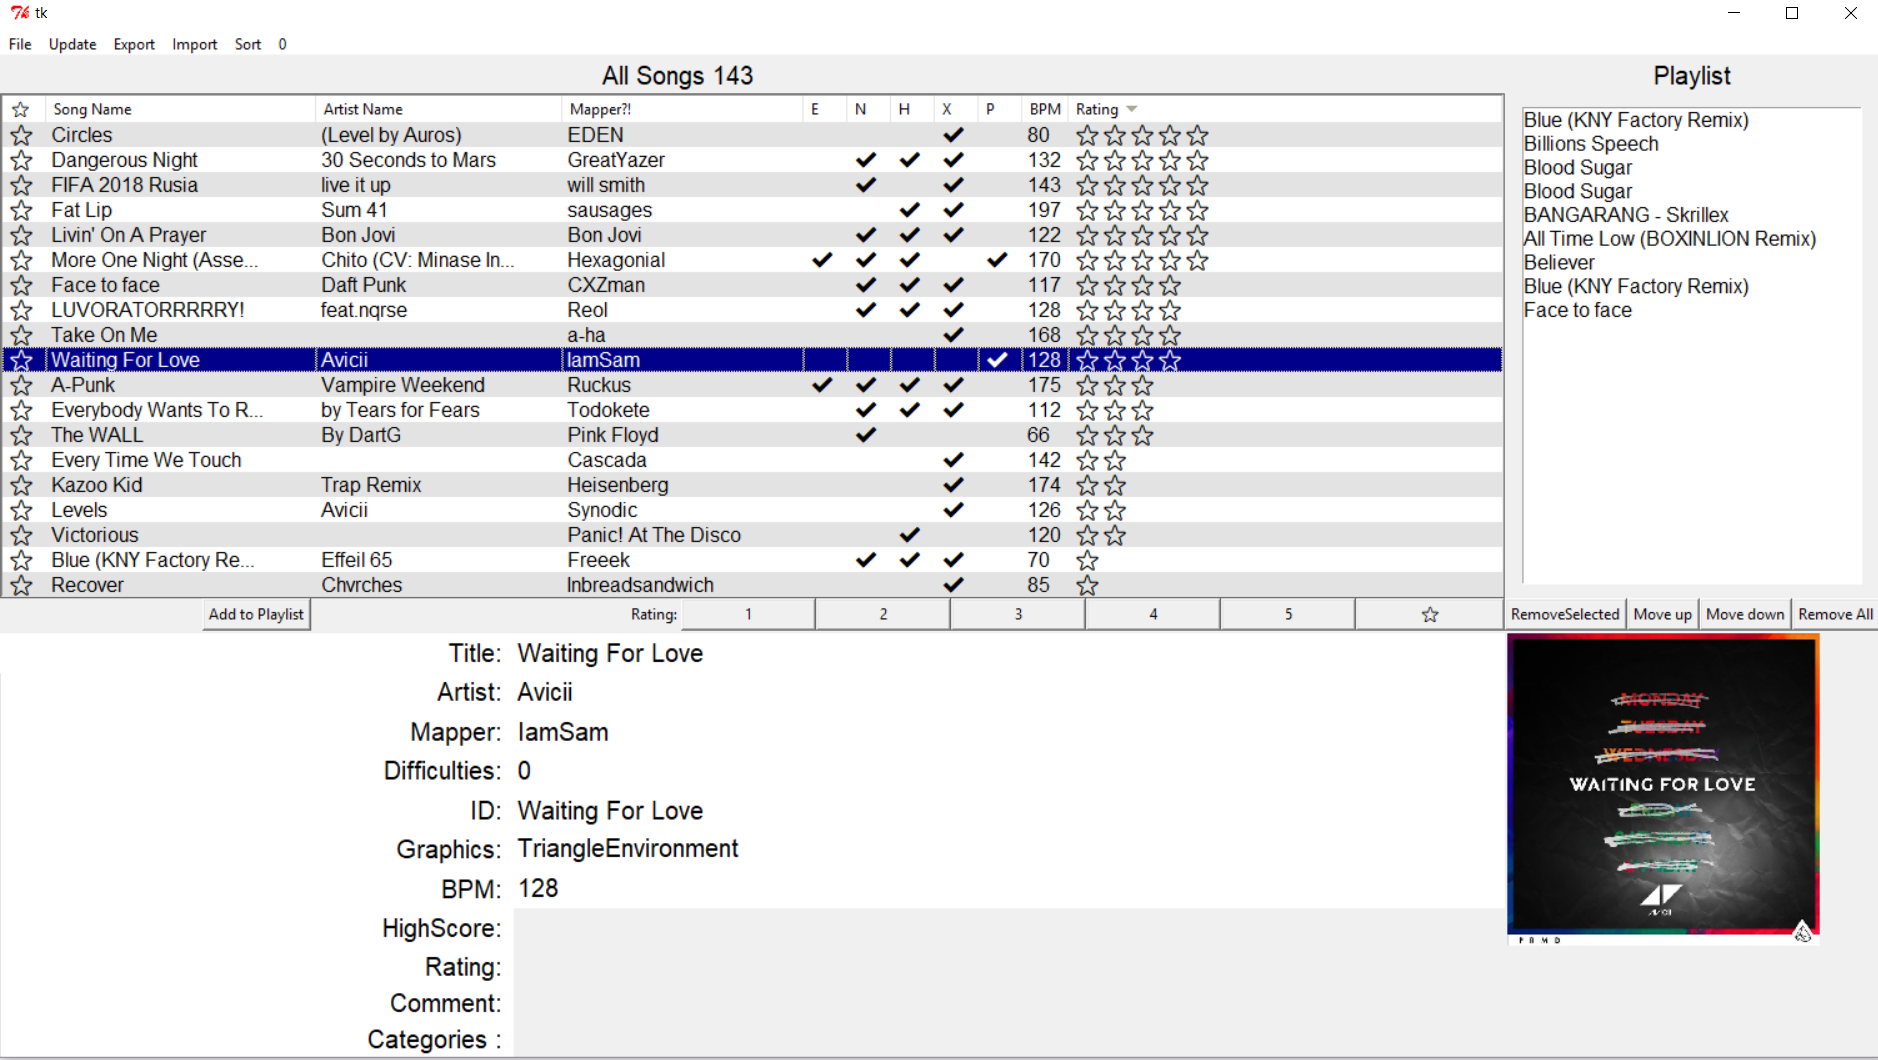Set rating to 5 with rating button
1878x1060 pixels.
(x=1288, y=614)
